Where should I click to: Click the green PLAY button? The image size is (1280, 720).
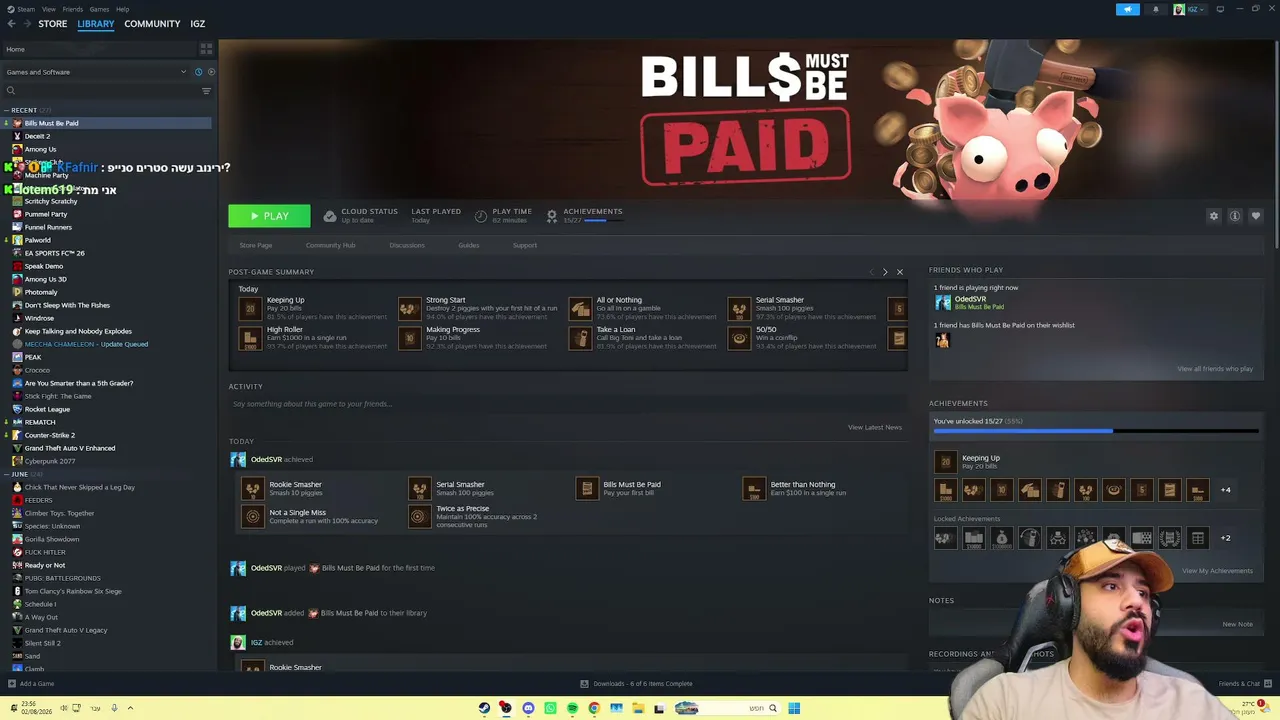click(x=269, y=216)
